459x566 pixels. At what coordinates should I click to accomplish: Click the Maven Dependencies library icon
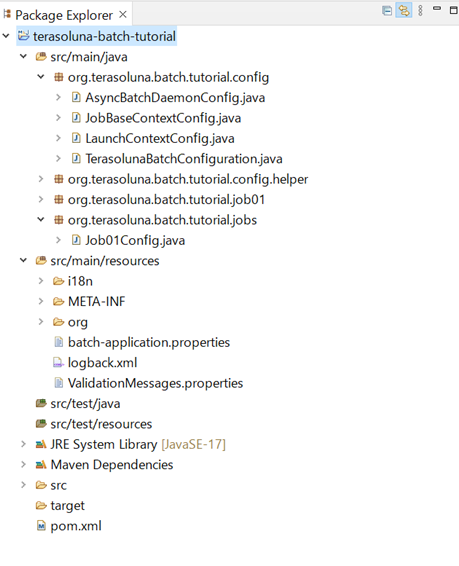(41, 465)
